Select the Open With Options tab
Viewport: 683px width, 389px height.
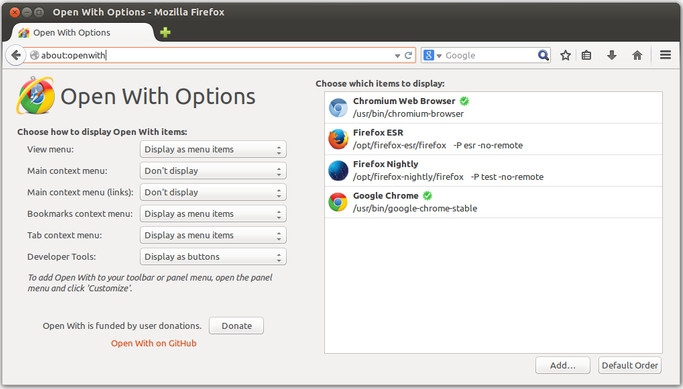tap(82, 33)
